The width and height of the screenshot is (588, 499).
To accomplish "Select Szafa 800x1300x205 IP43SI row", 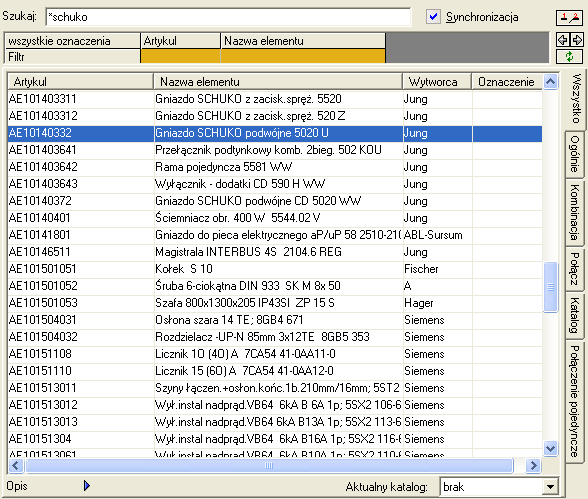I will [x=275, y=303].
